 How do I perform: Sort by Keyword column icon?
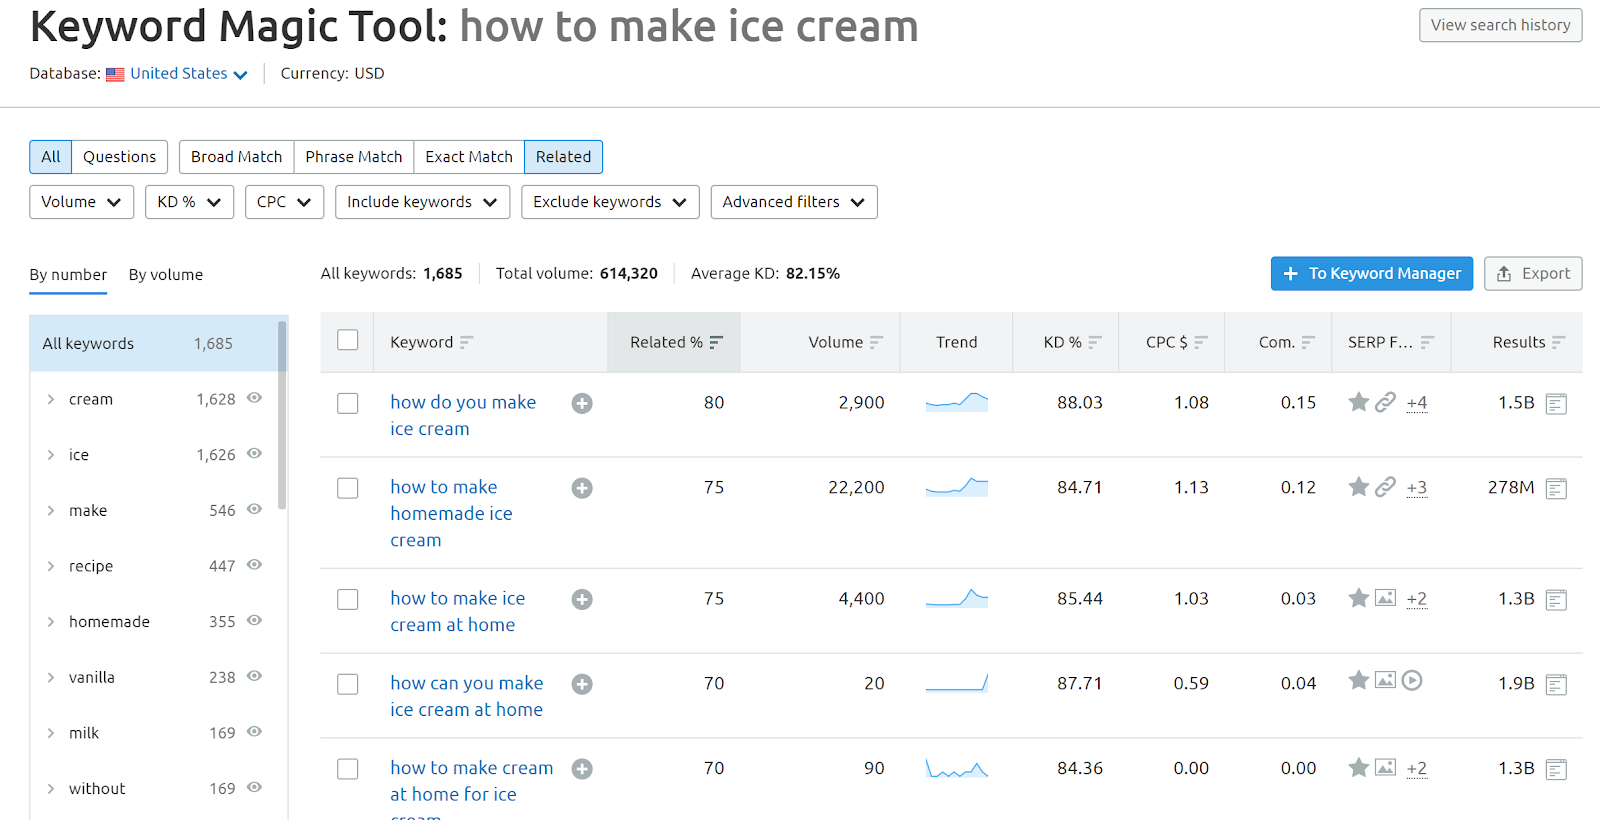point(466,342)
